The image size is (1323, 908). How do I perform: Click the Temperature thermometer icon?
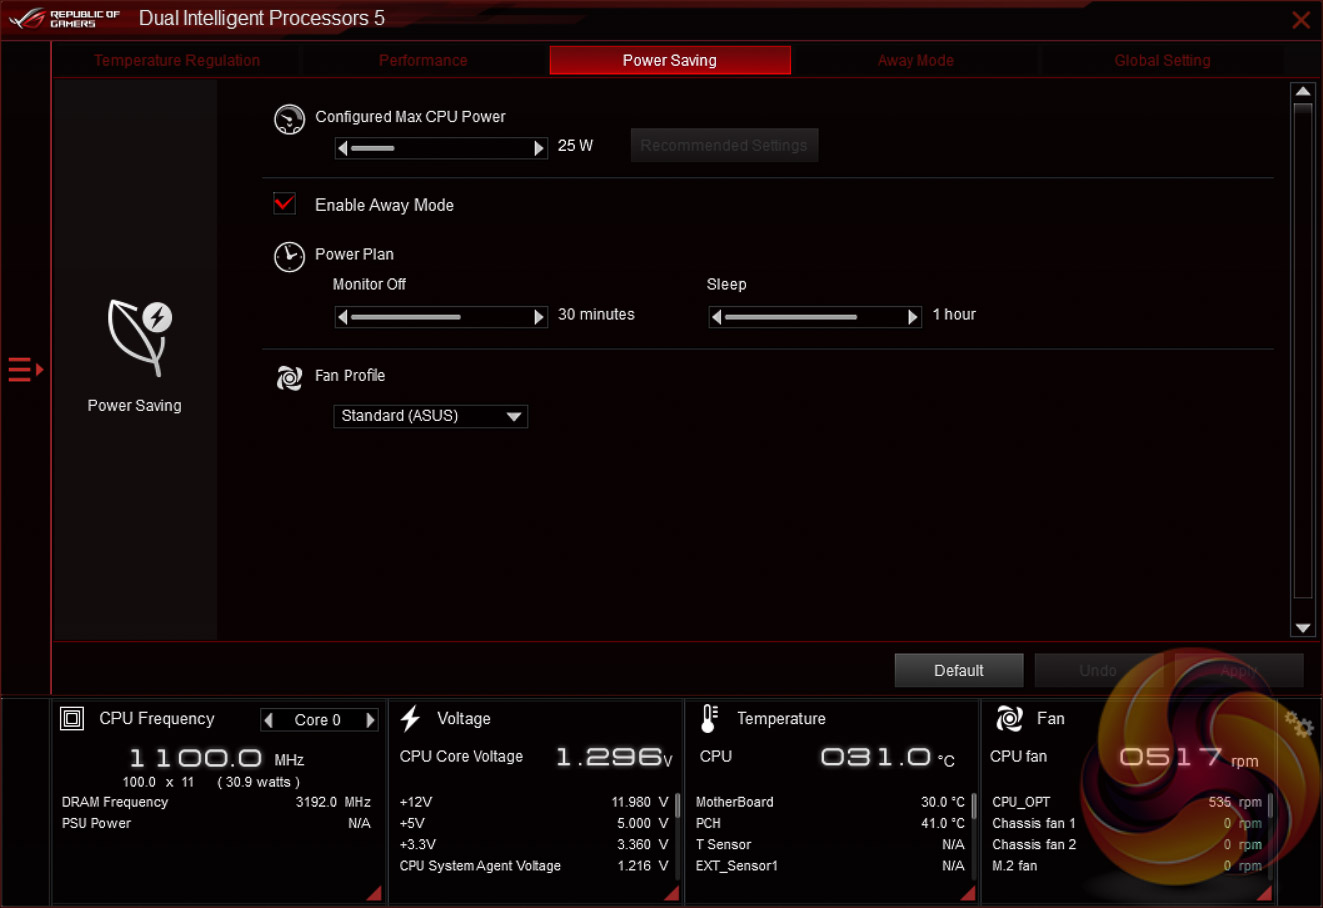[709, 718]
